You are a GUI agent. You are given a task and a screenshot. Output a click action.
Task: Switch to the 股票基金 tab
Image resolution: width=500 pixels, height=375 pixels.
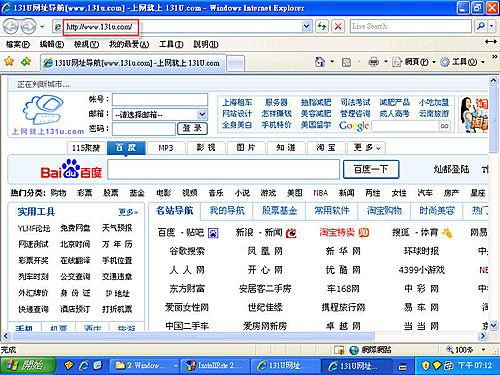[x=279, y=211]
